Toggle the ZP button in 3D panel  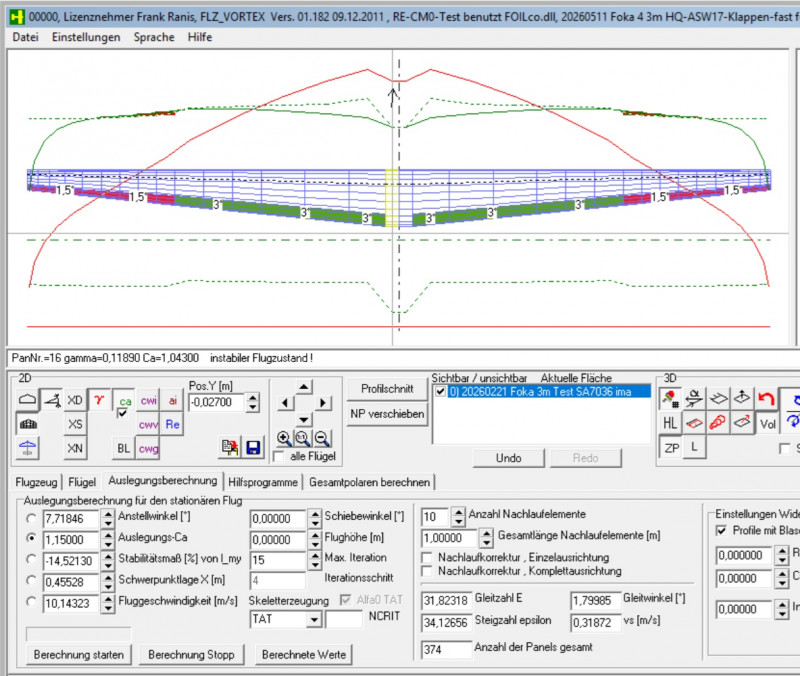pyautogui.click(x=670, y=447)
